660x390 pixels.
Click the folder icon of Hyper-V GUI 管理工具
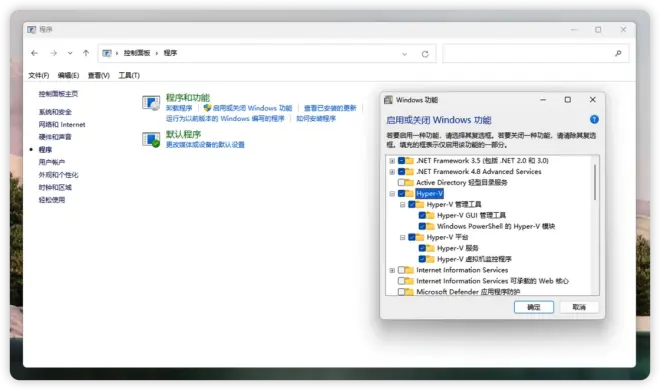(430, 215)
